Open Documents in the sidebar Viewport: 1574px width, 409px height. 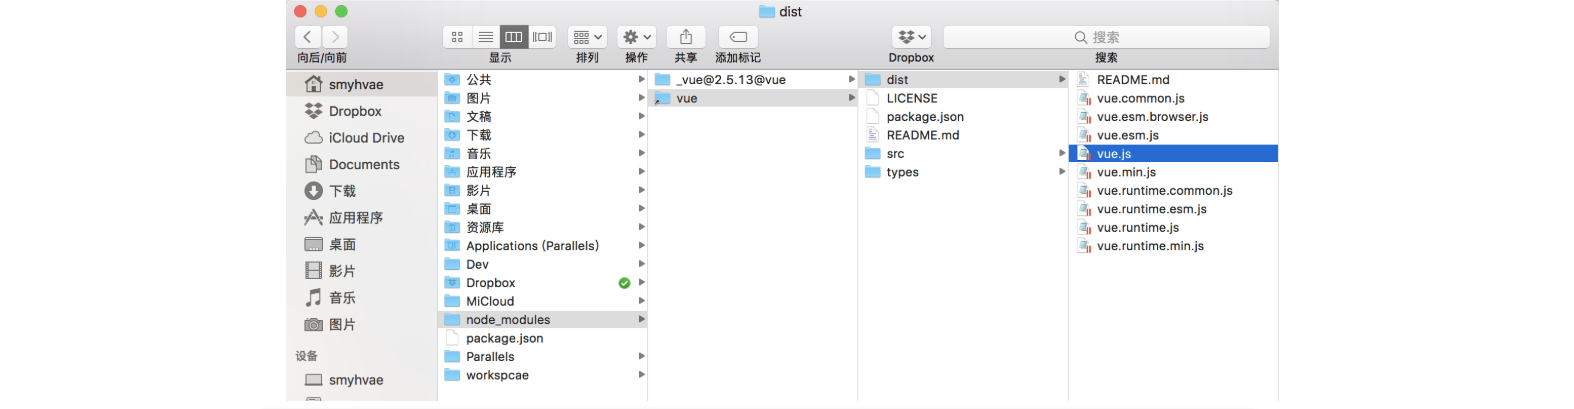(362, 164)
